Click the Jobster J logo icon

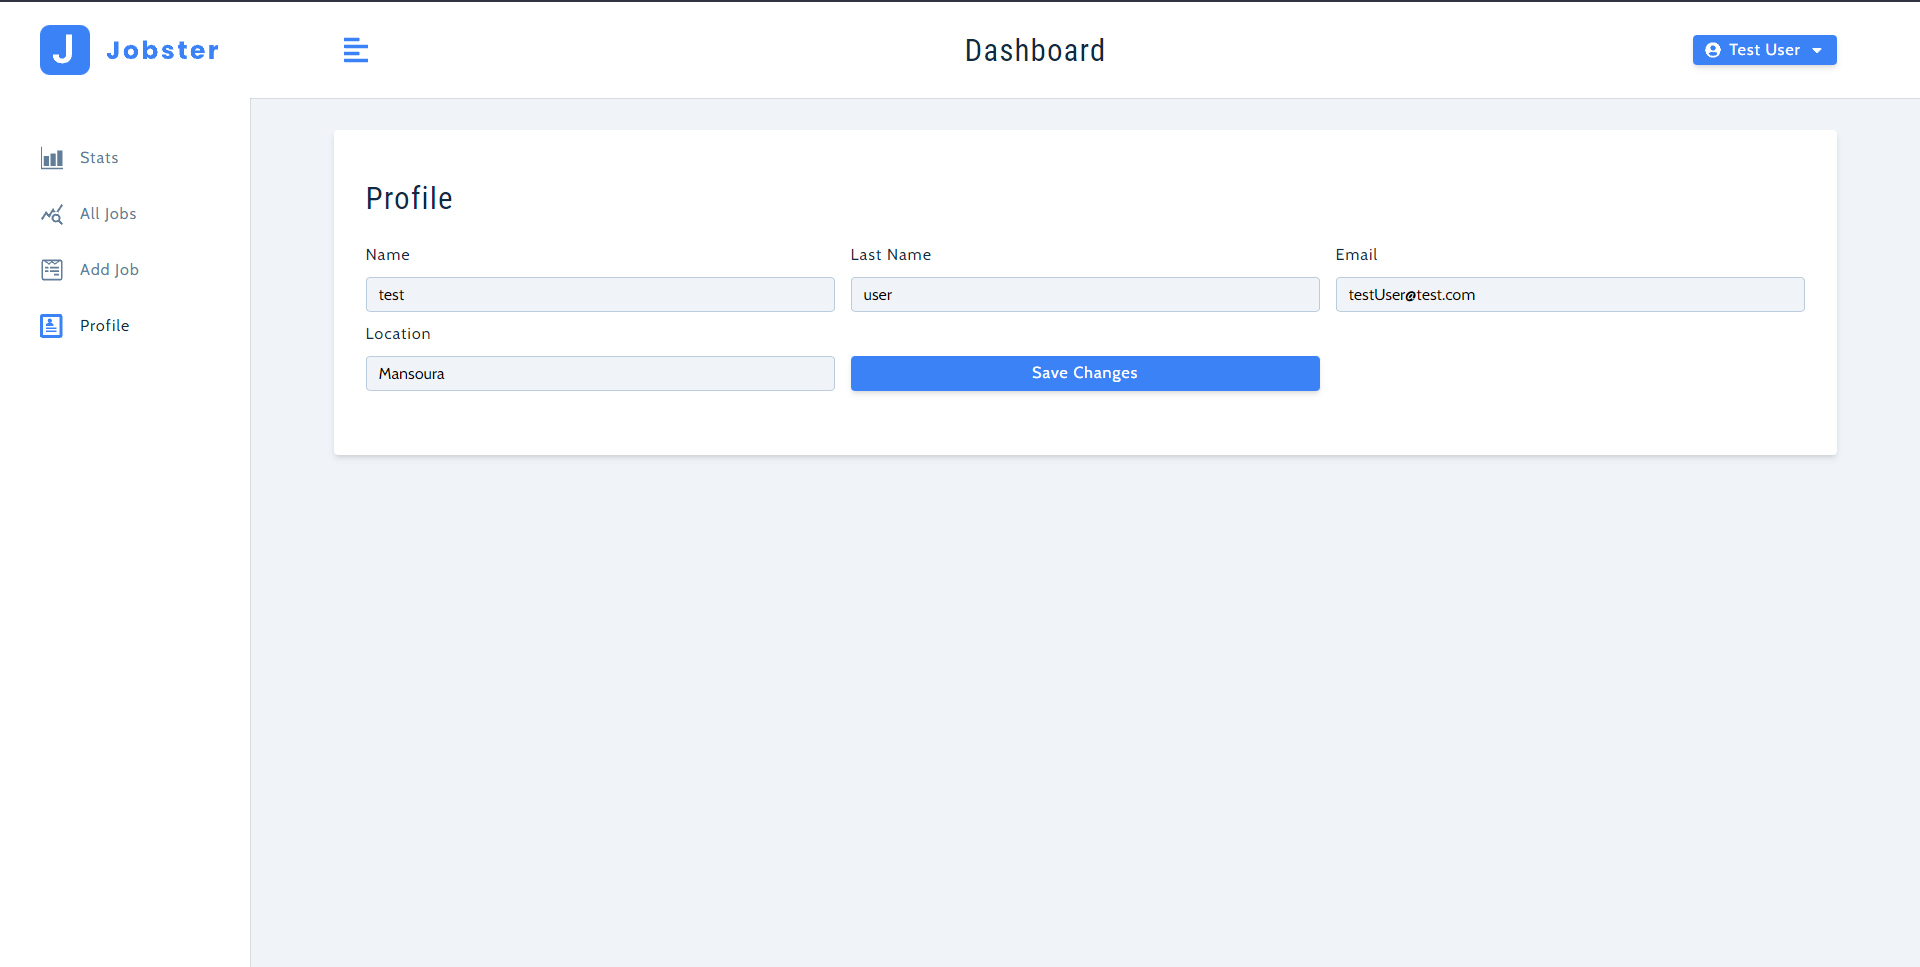(65, 50)
